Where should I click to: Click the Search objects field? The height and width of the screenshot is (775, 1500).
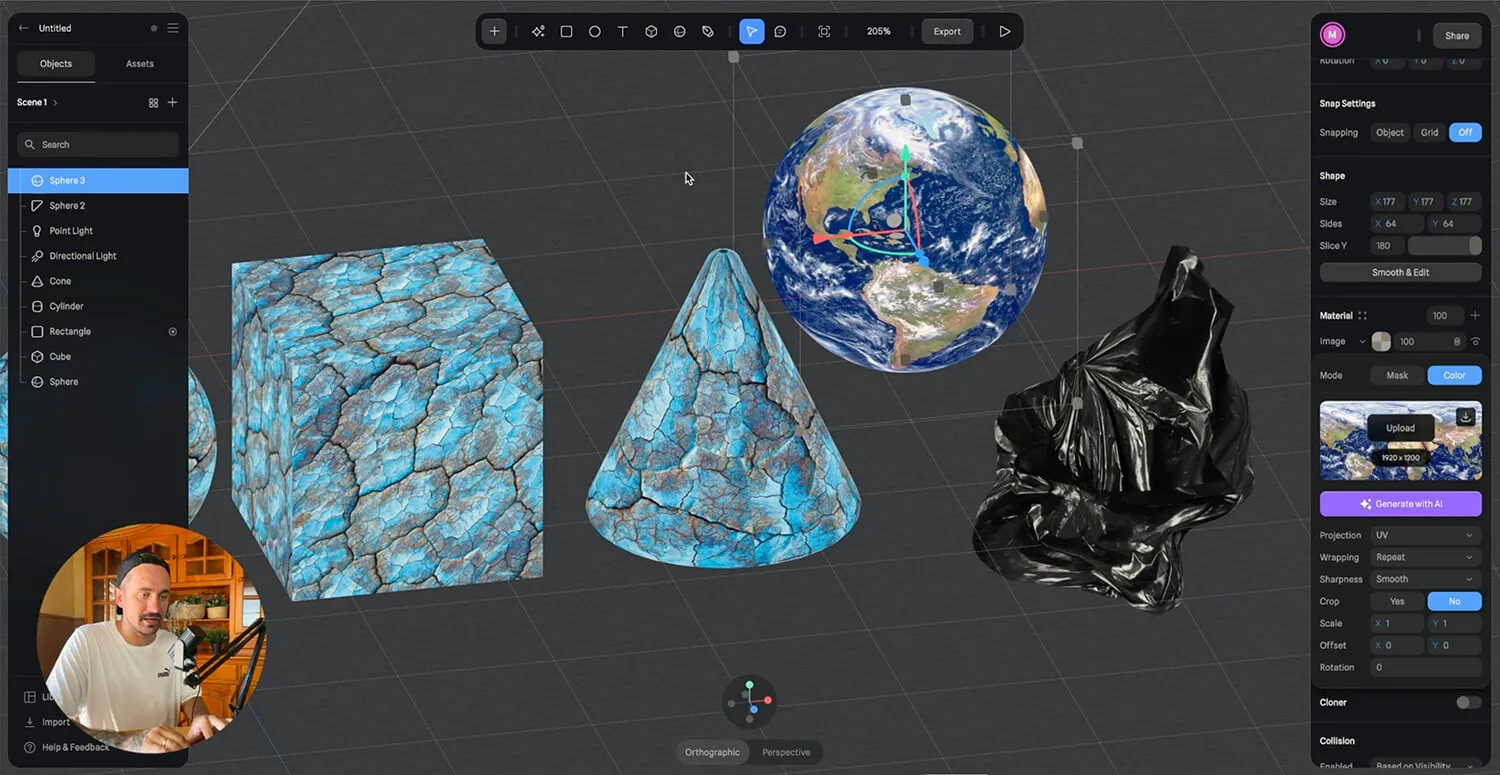click(x=98, y=144)
